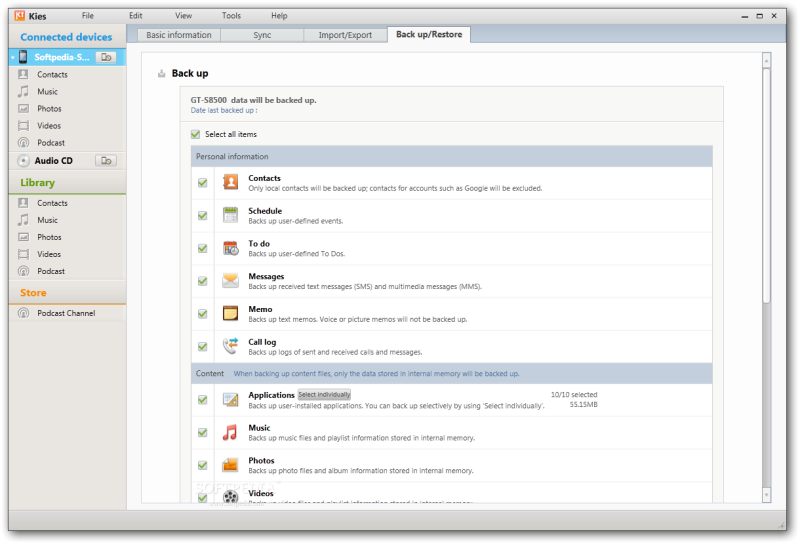Click the Call log phone icon

pos(231,346)
